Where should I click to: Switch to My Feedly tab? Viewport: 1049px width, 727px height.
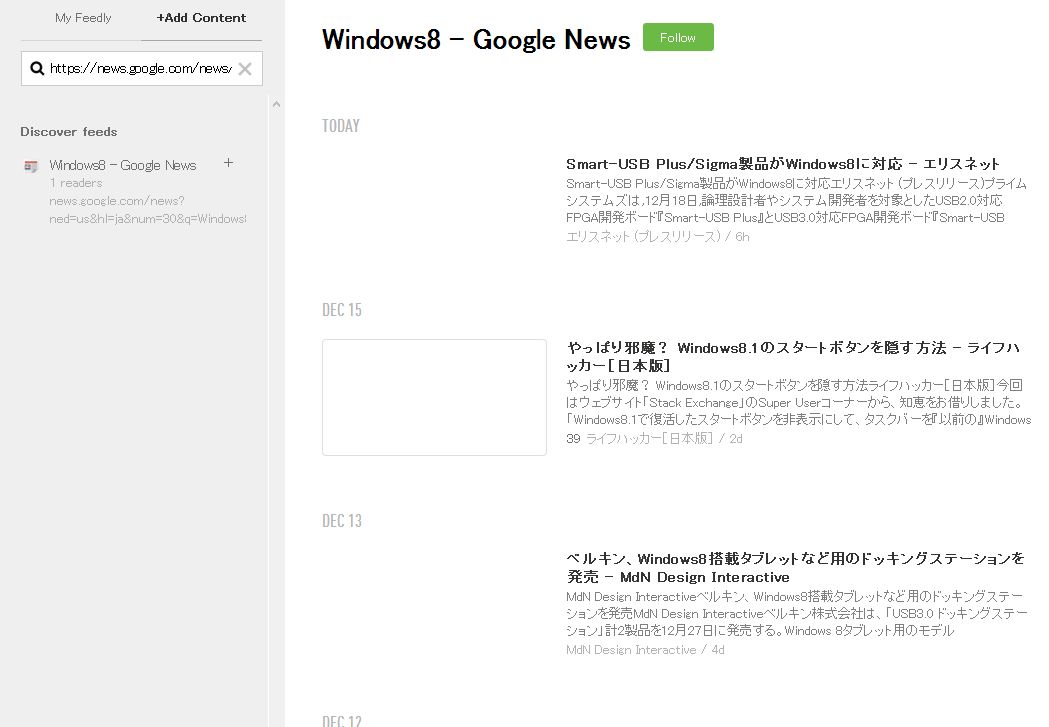83,18
